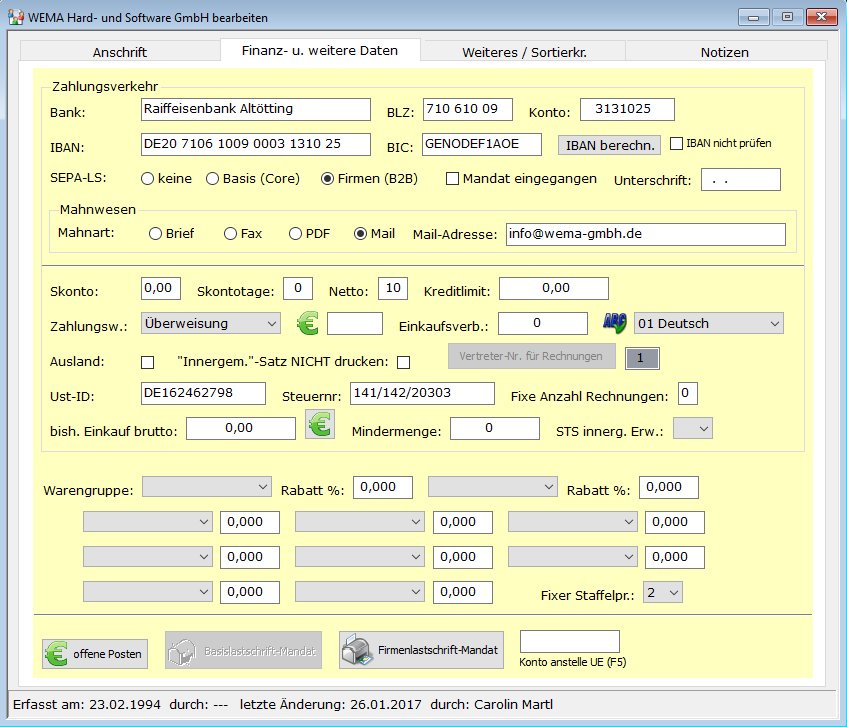Select the Brief Mahnart radio option
This screenshot has height=727, width=847.
click(x=155, y=234)
